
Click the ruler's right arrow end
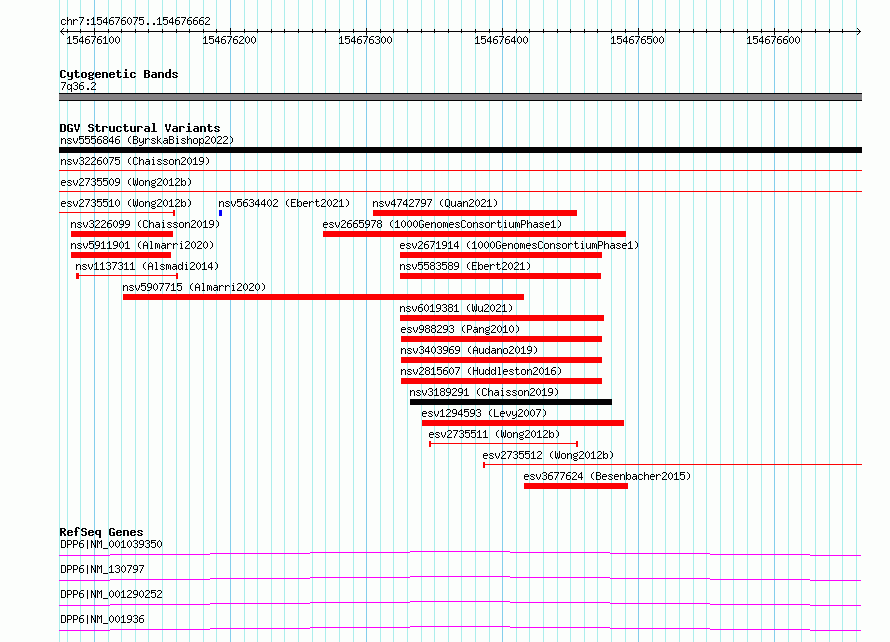tap(859, 31)
